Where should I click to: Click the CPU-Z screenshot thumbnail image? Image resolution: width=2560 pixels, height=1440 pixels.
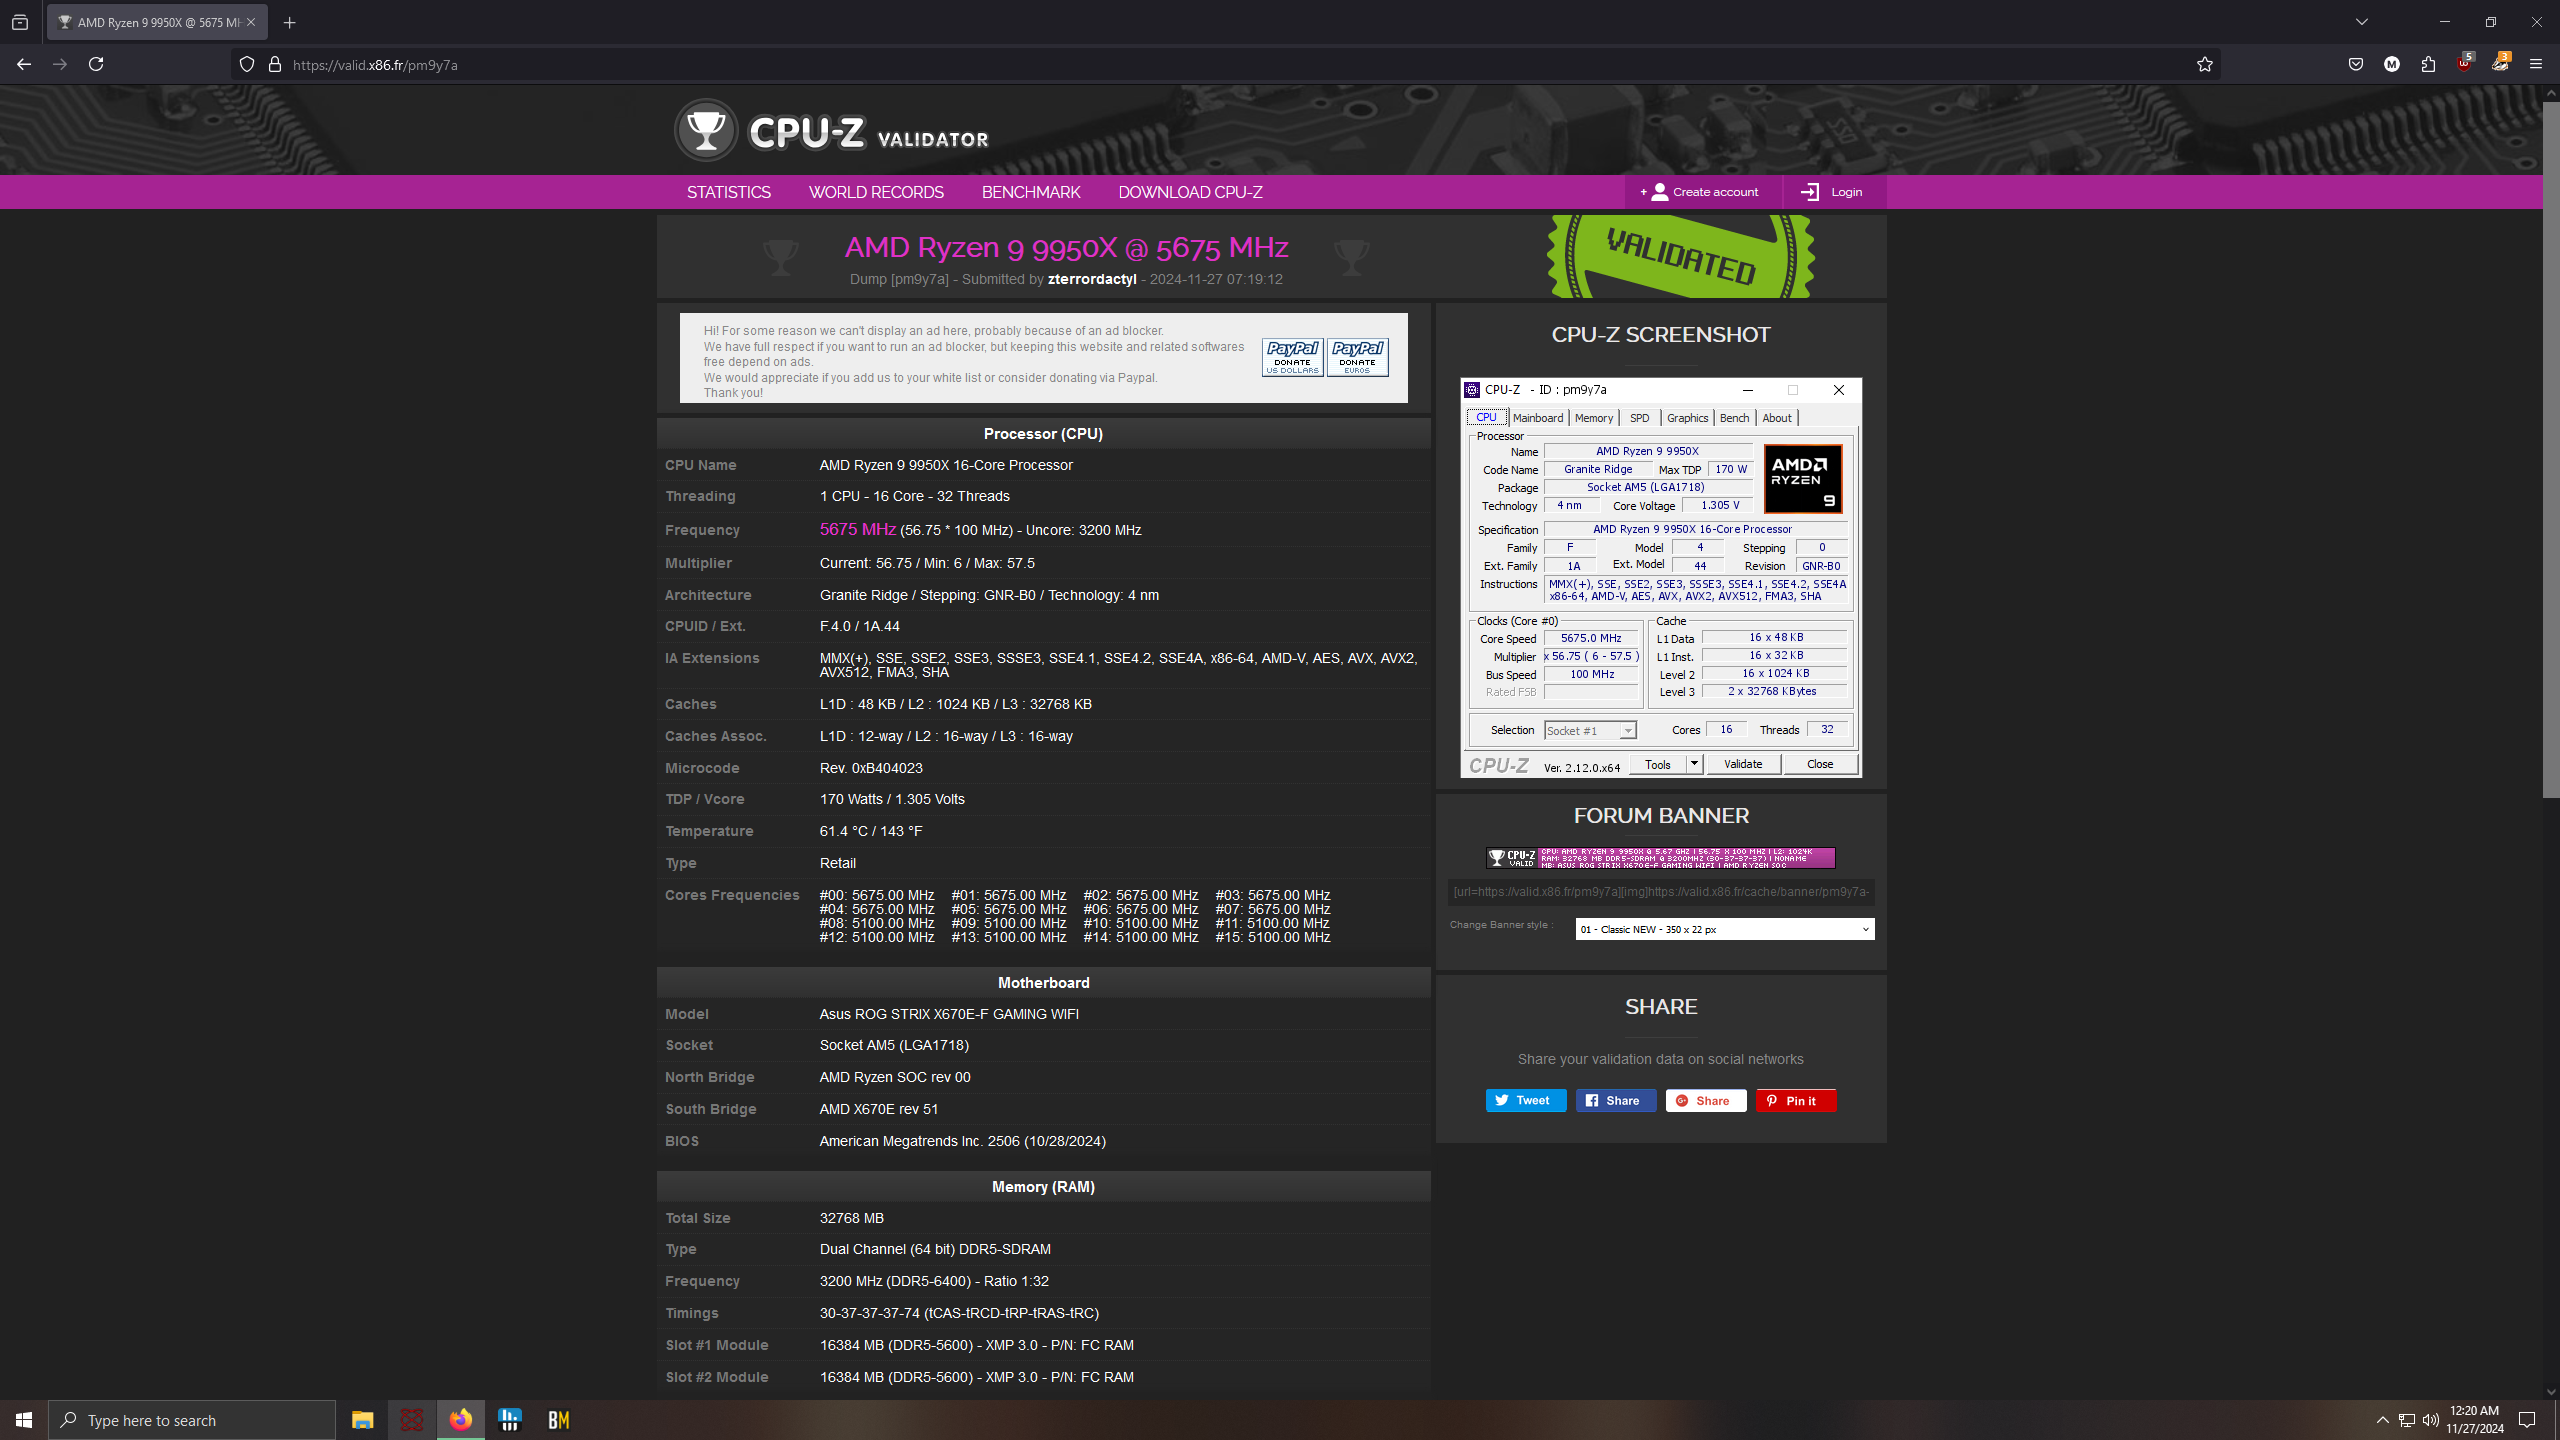click(x=1661, y=578)
